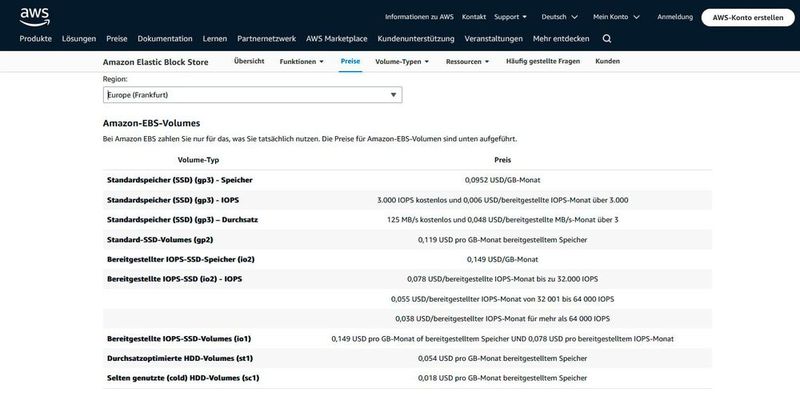
Task: Select Durchsatzoptimierte HDD-Volumes (st1) label
Action: coord(180,359)
